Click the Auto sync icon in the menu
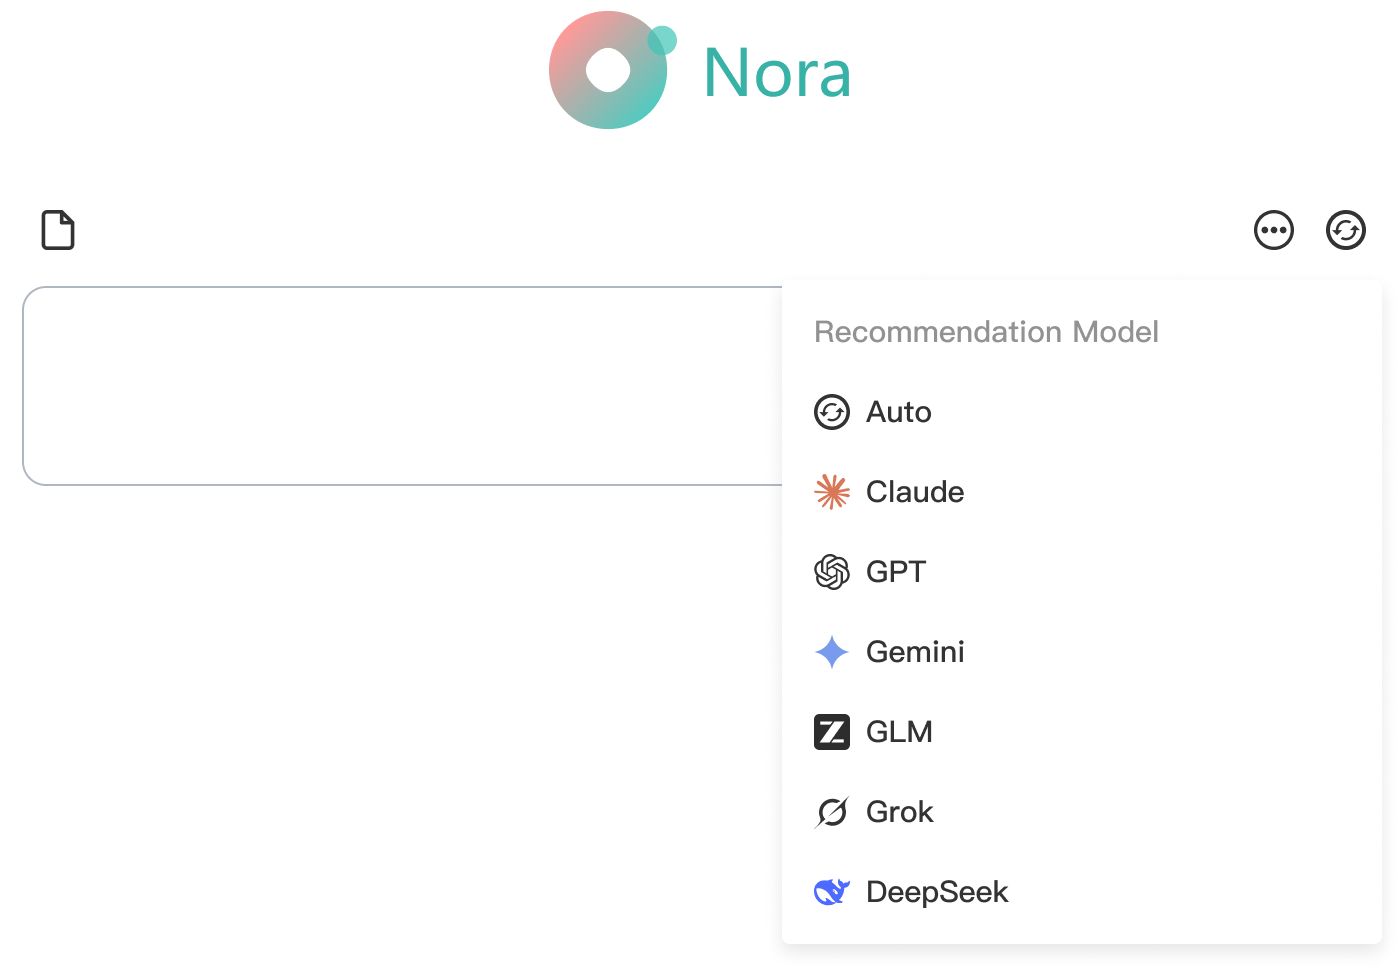The image size is (1400, 970). [x=831, y=412]
